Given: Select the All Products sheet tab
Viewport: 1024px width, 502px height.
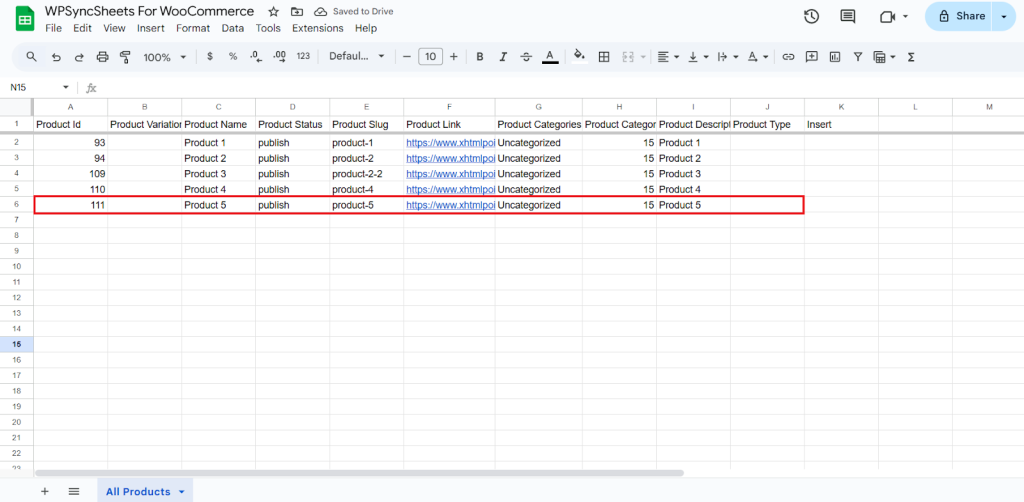Looking at the screenshot, I should 145,492.
